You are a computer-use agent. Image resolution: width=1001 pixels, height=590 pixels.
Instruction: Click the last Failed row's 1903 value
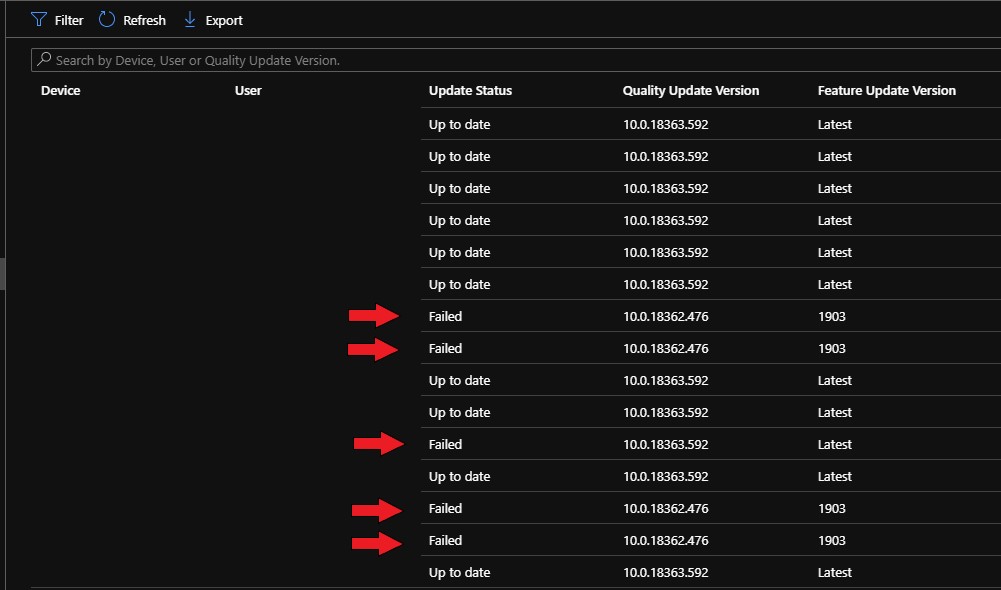click(832, 540)
